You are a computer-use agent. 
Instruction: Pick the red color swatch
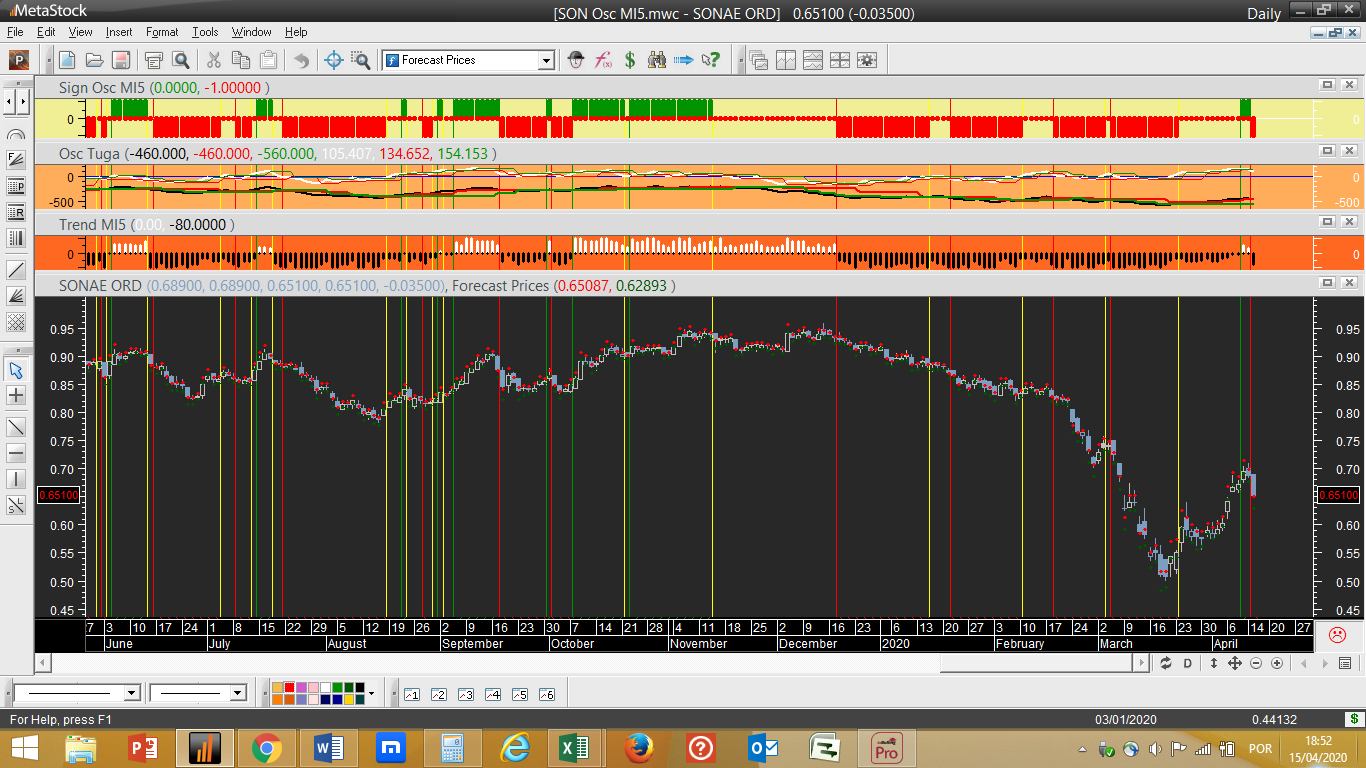coord(289,687)
